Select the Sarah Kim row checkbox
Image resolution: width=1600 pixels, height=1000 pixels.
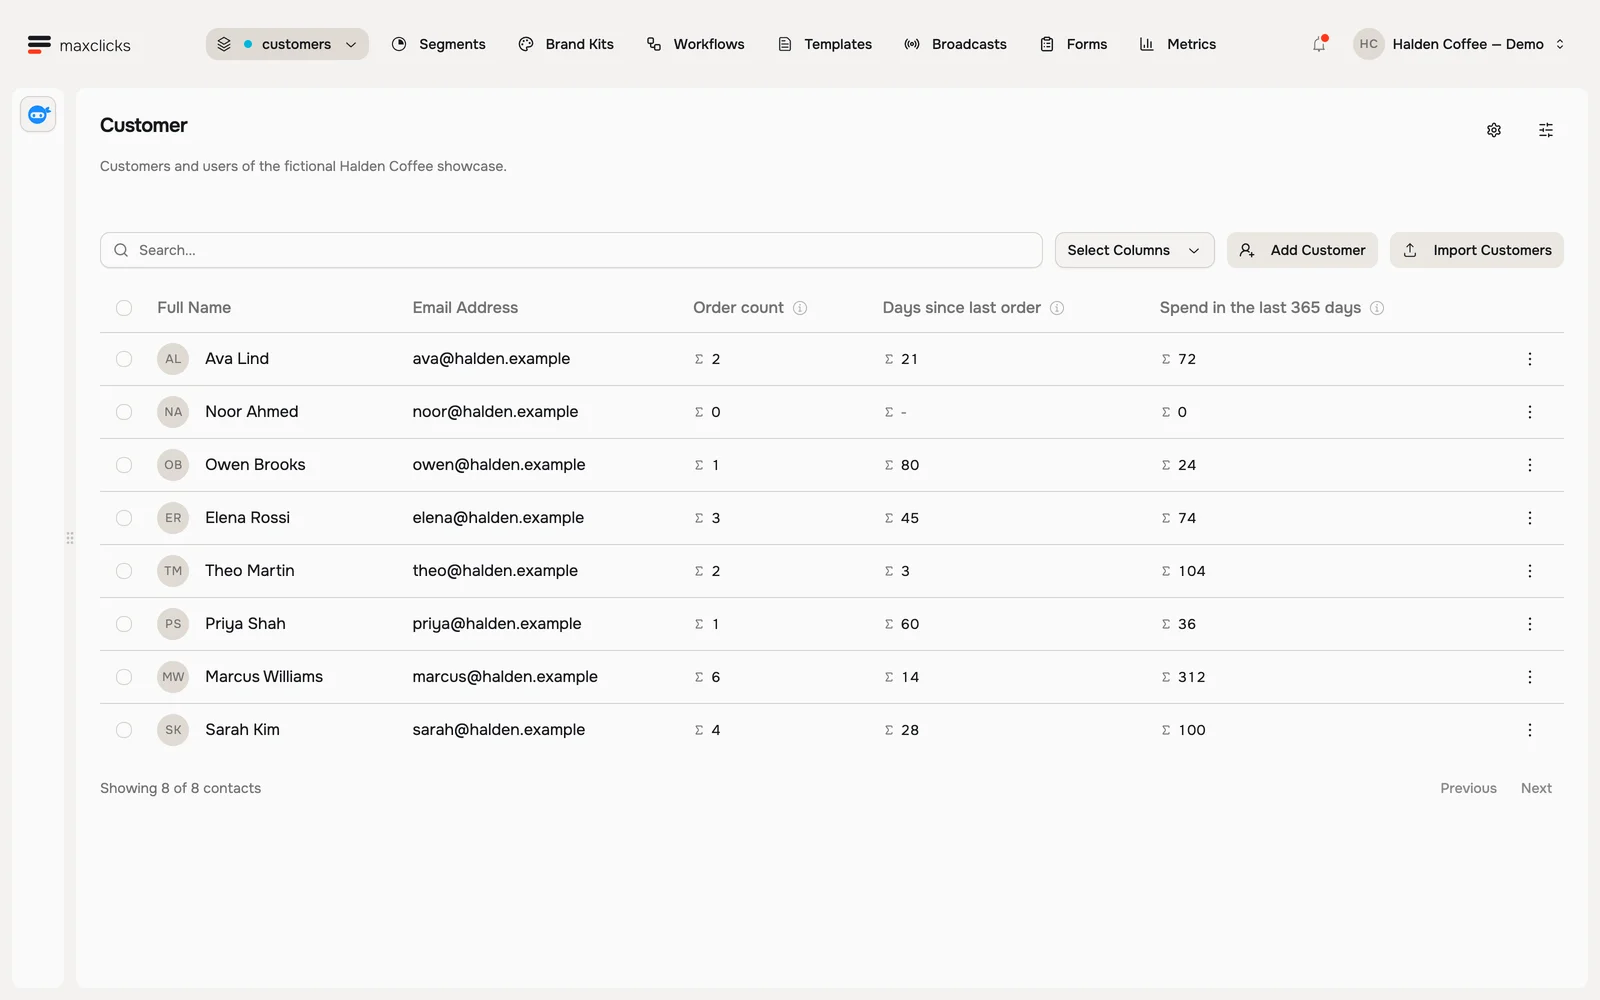tap(124, 730)
